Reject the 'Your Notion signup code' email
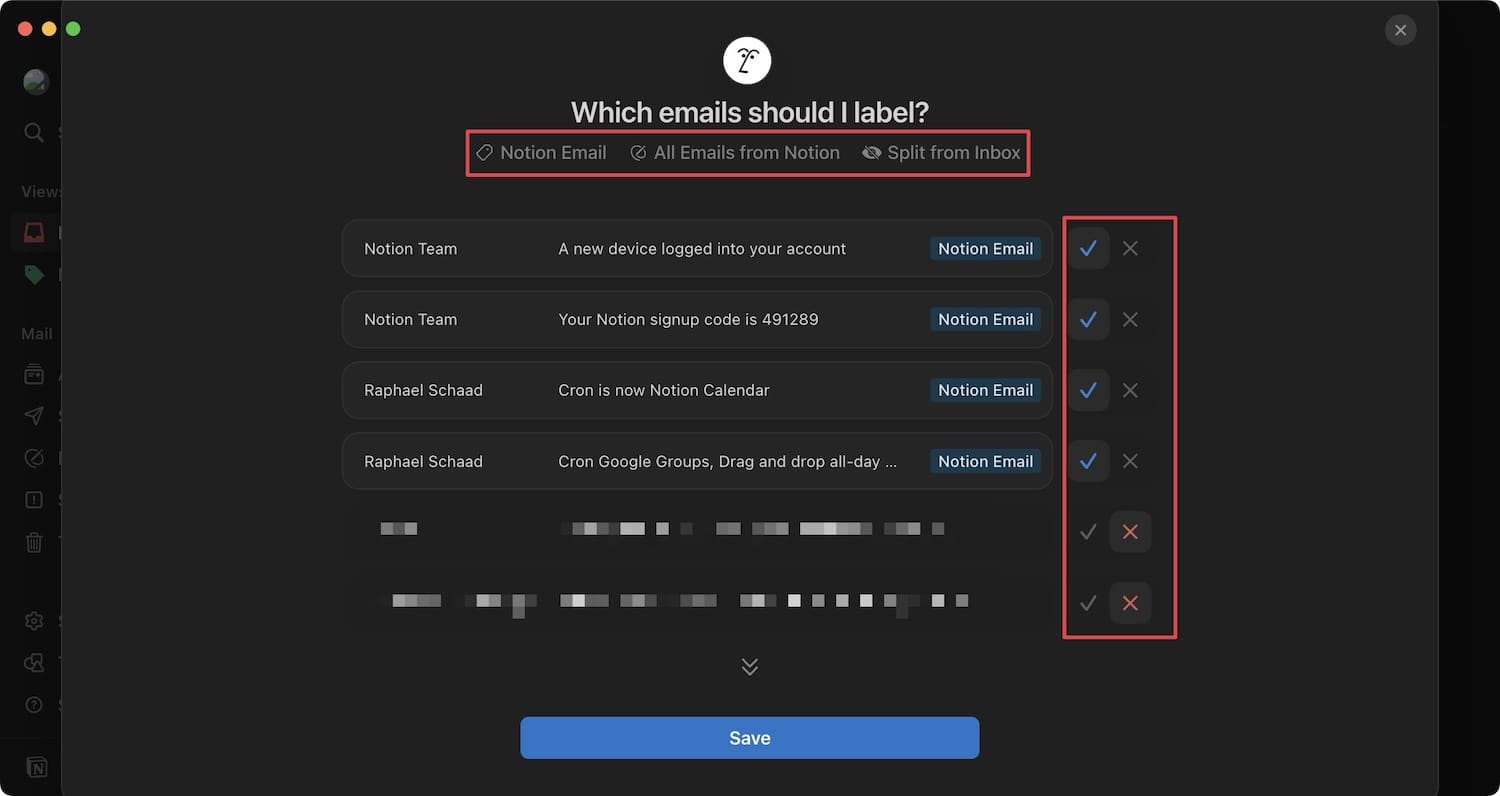This screenshot has height=796, width=1500. [1130, 320]
